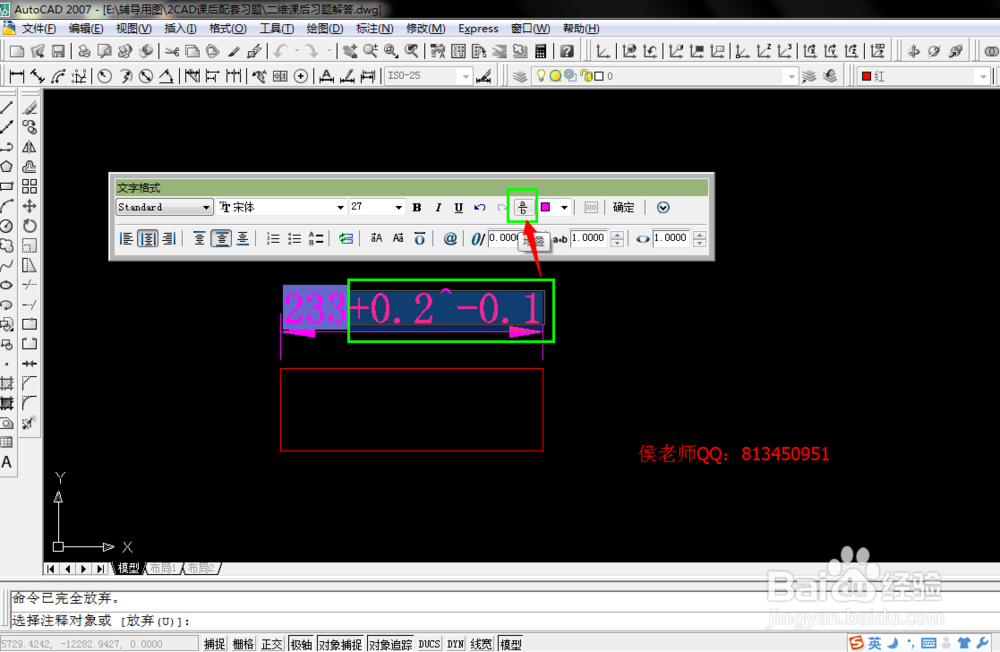Insert field icon in Text Formatting
The image size is (1000, 652).
[x=346, y=239]
